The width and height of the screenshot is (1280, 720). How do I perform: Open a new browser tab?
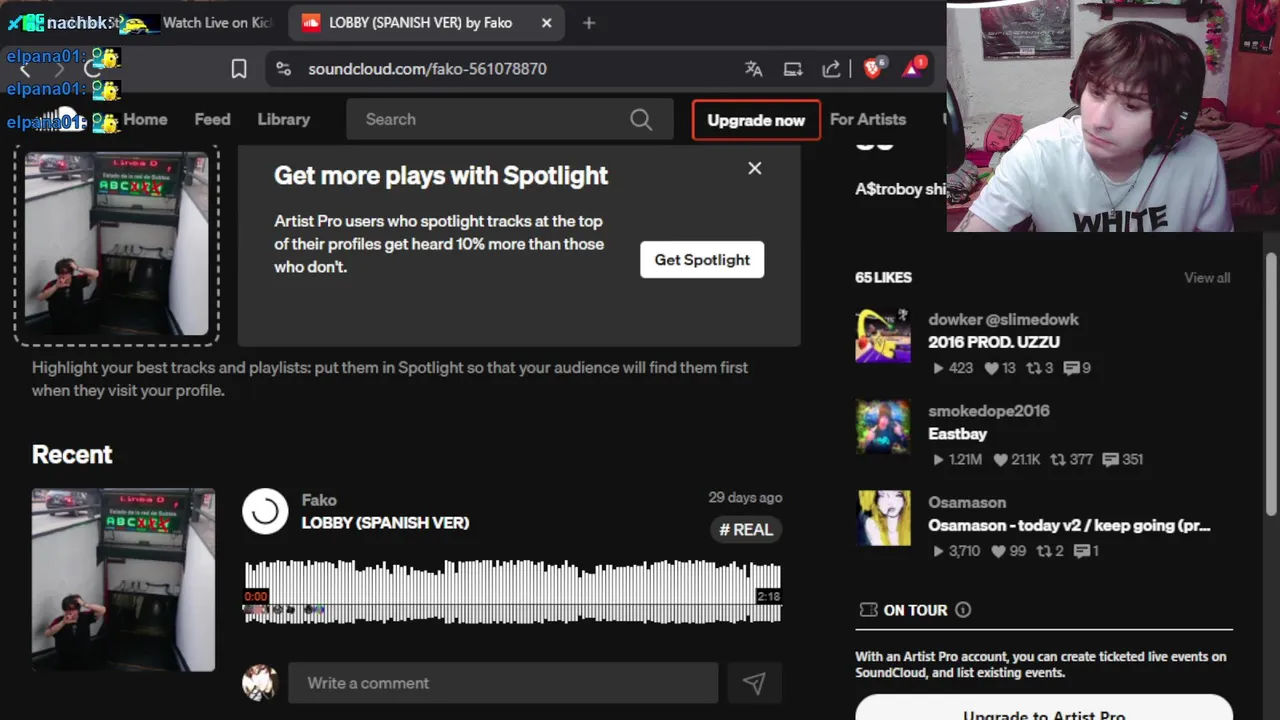pos(589,22)
